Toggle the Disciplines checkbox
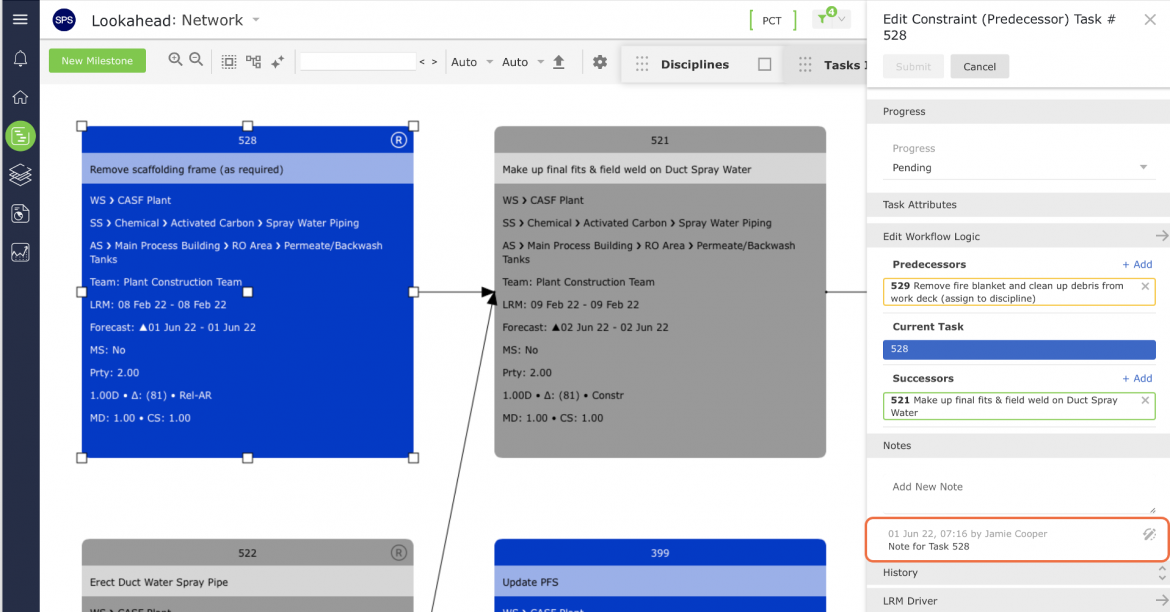Screen dimensions: 1170x612 click(x=765, y=64)
